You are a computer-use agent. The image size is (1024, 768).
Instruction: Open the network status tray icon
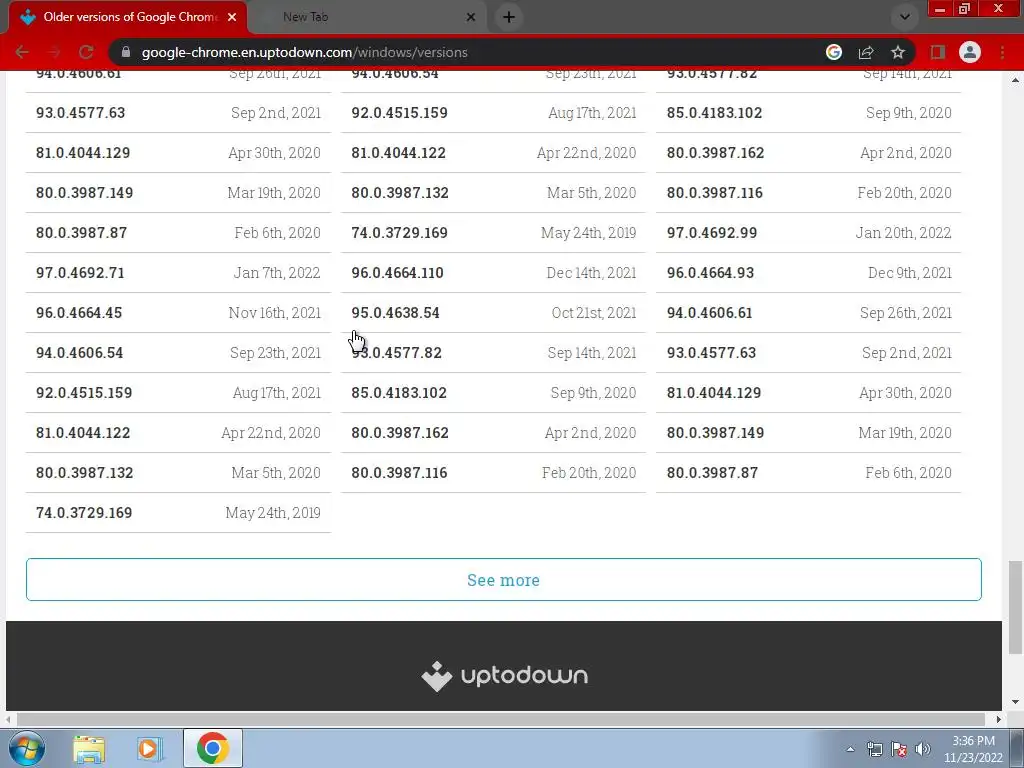click(x=874, y=749)
